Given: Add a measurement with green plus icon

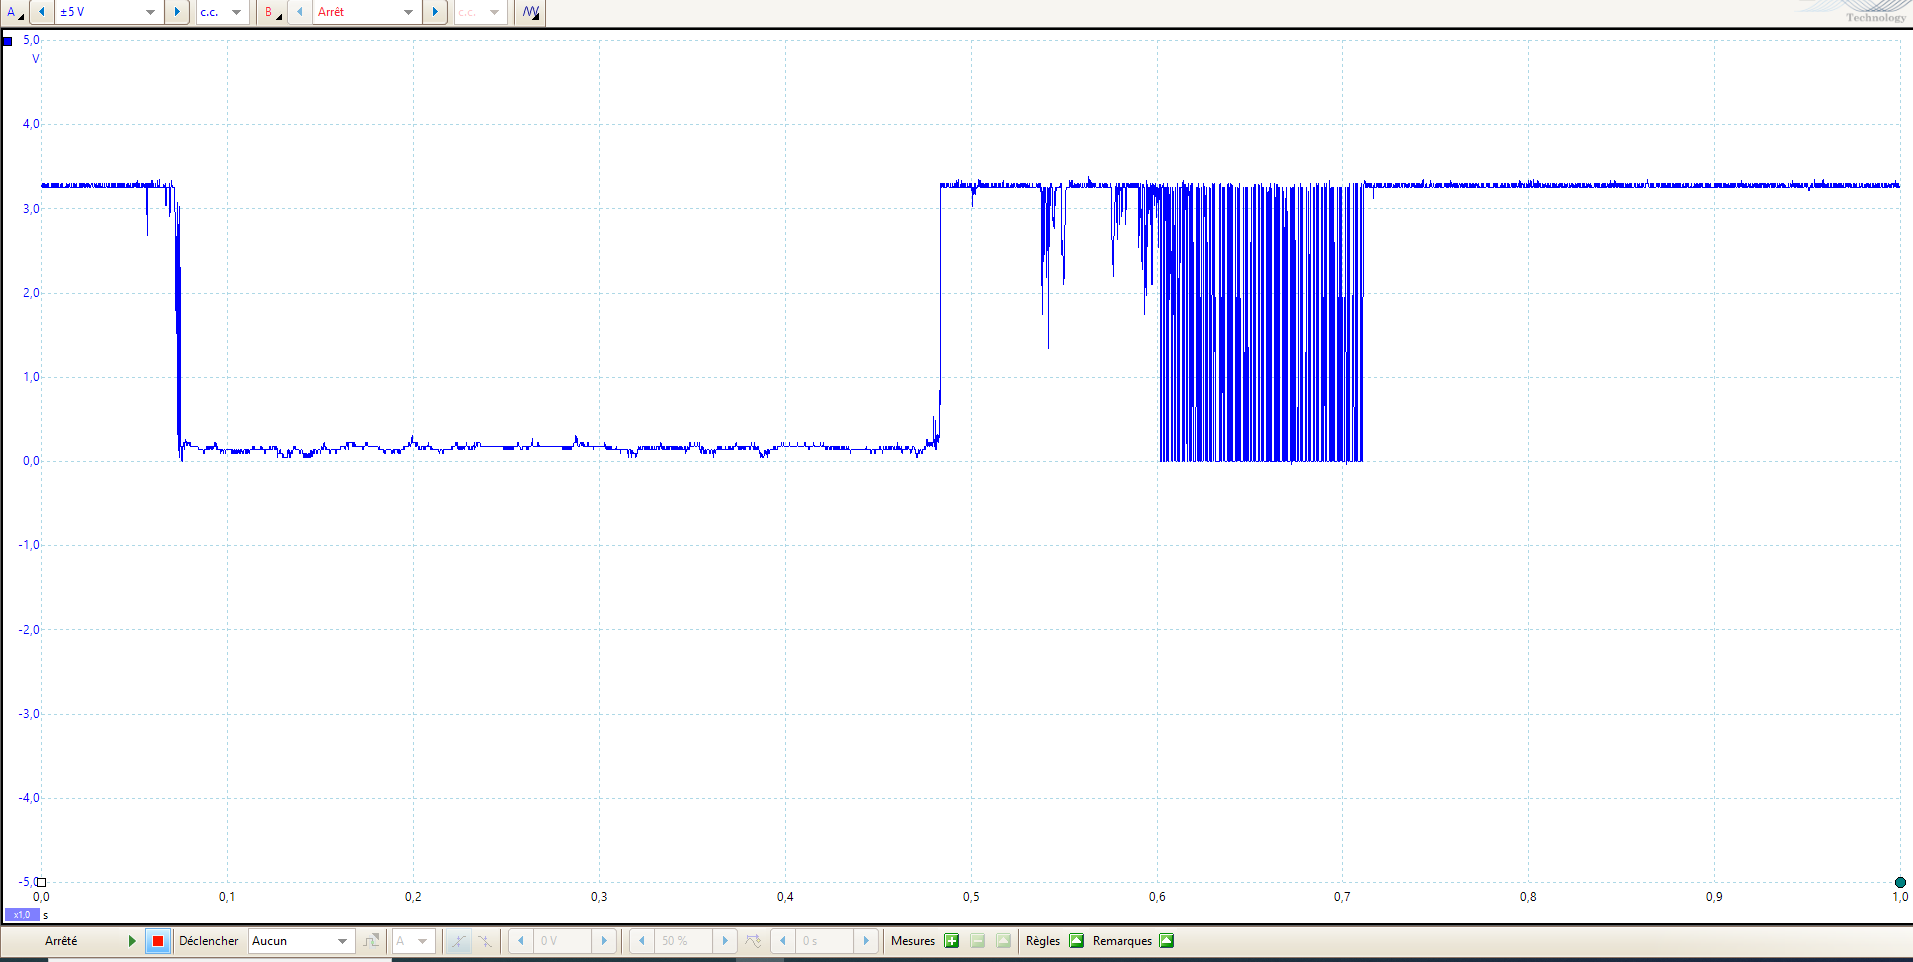Looking at the screenshot, I should click(x=951, y=941).
